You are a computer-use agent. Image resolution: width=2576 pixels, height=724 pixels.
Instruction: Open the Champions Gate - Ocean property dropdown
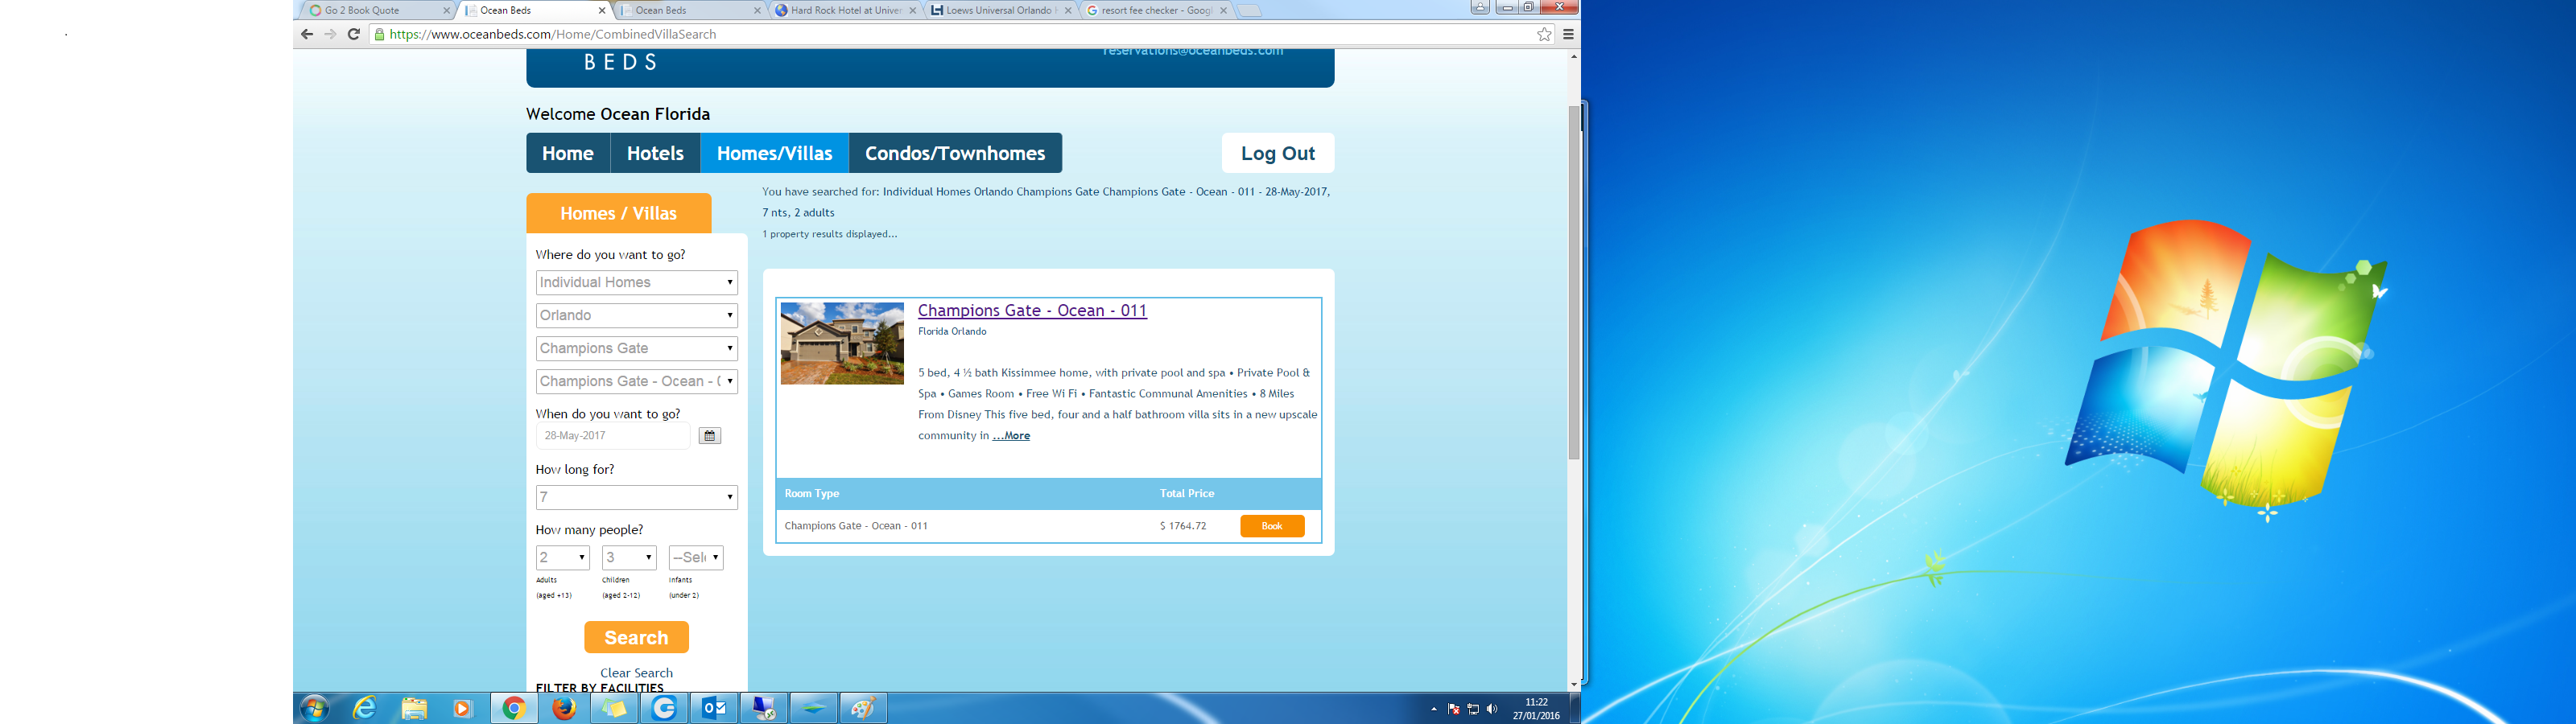click(637, 382)
